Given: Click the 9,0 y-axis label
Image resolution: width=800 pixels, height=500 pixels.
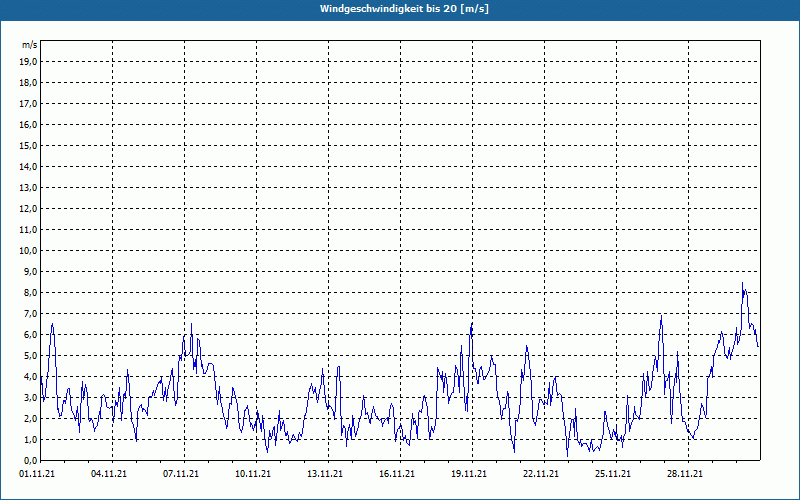Looking at the screenshot, I should [x=31, y=271].
